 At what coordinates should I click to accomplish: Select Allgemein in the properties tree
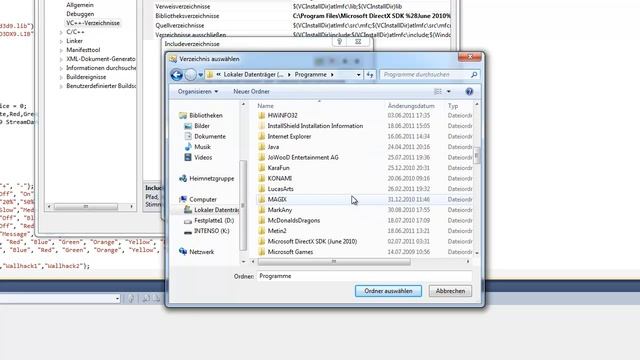(x=80, y=5)
